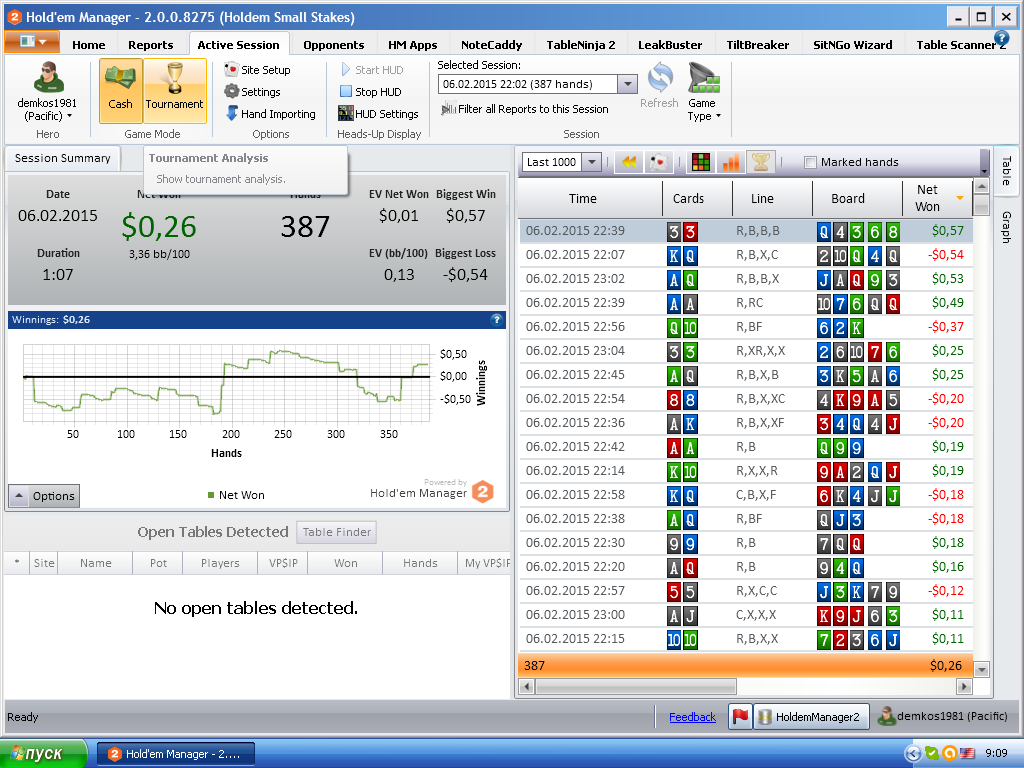
Task: Click the Refresh session icon
Action: [660, 86]
